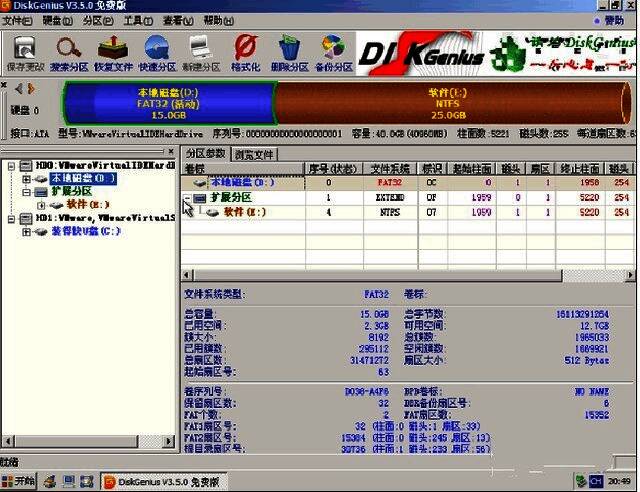The width and height of the screenshot is (640, 492).
Task: Click the New Partition (新建分区) icon
Action: coord(201,54)
